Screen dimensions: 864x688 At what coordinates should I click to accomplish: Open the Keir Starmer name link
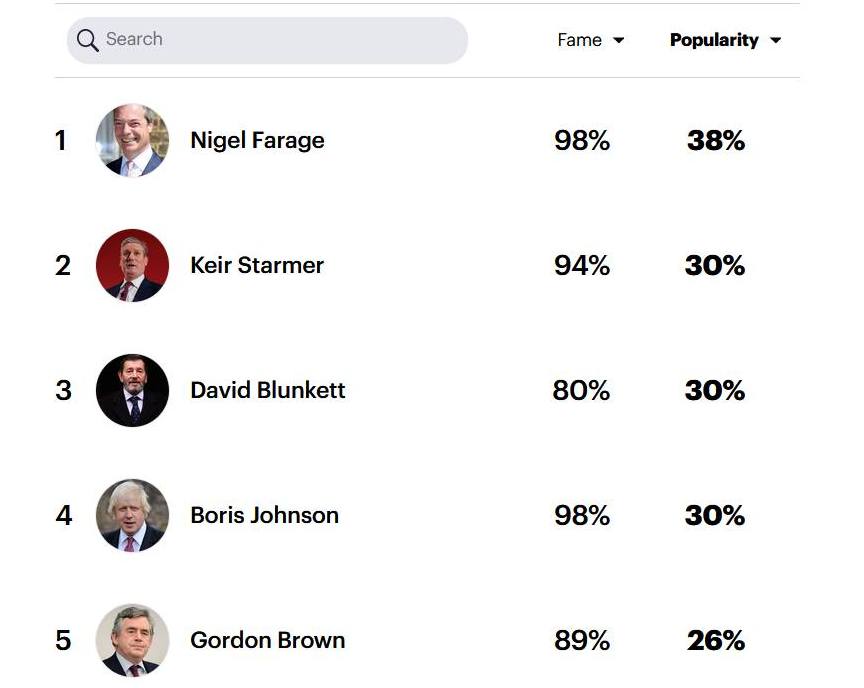pyautogui.click(x=257, y=265)
